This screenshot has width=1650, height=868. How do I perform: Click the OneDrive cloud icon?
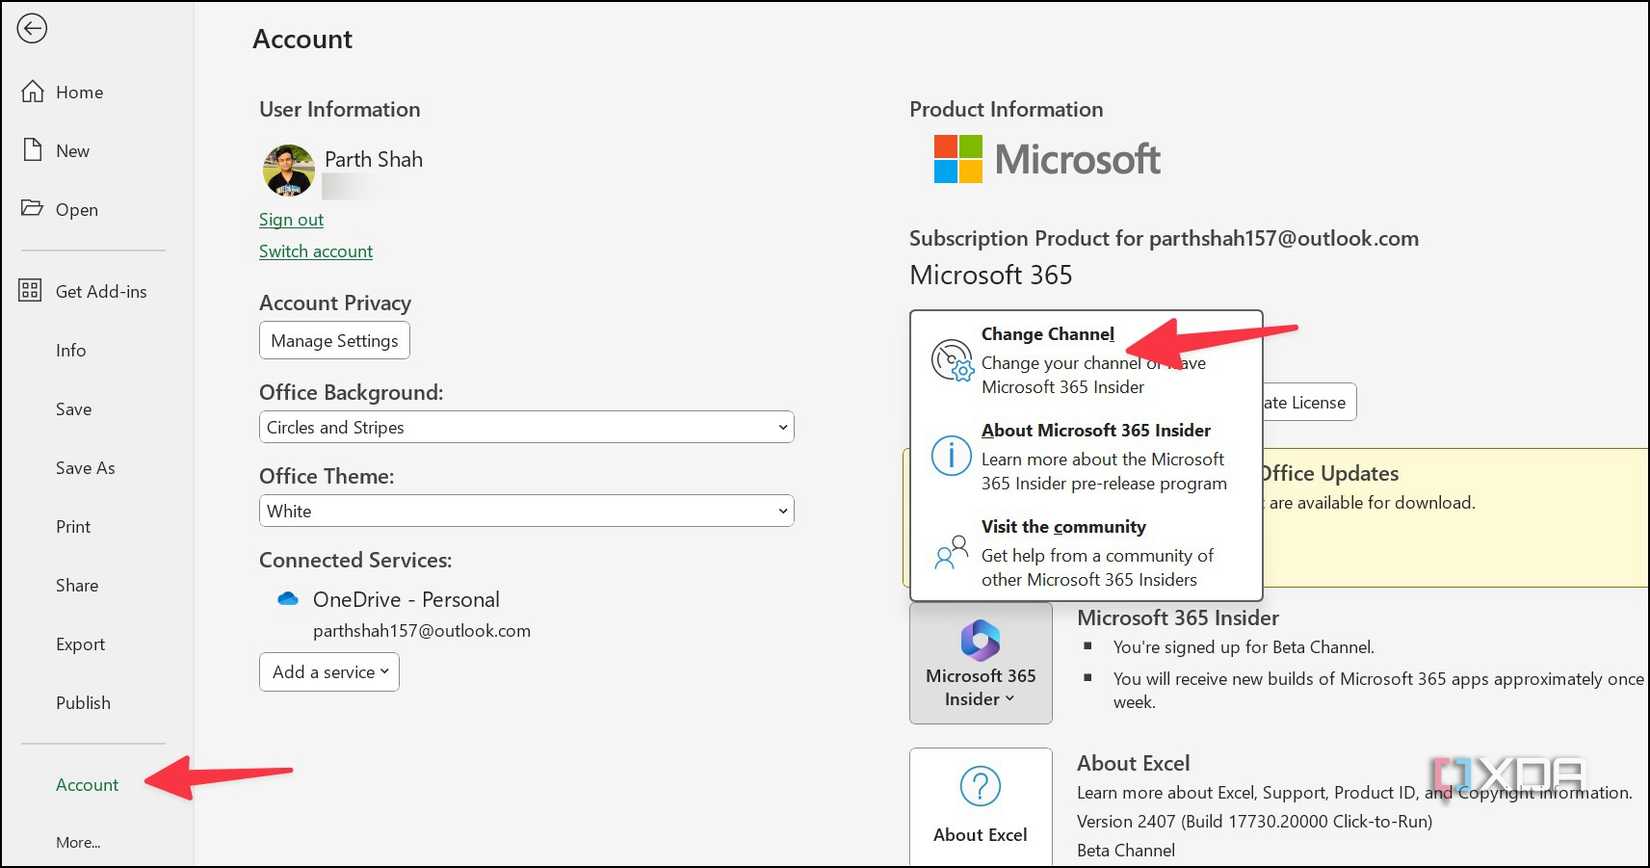click(x=288, y=599)
